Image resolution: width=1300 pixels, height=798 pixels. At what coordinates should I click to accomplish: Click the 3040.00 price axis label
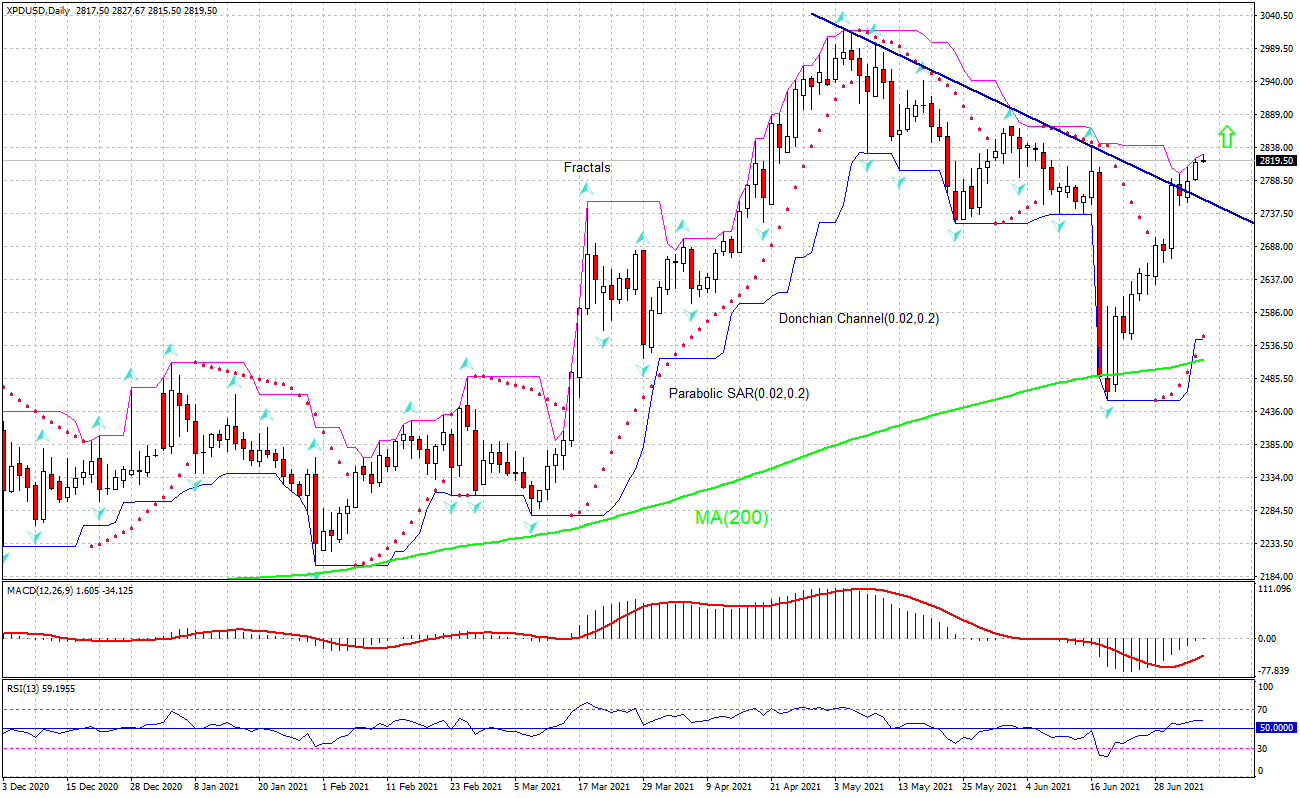(x=1275, y=16)
